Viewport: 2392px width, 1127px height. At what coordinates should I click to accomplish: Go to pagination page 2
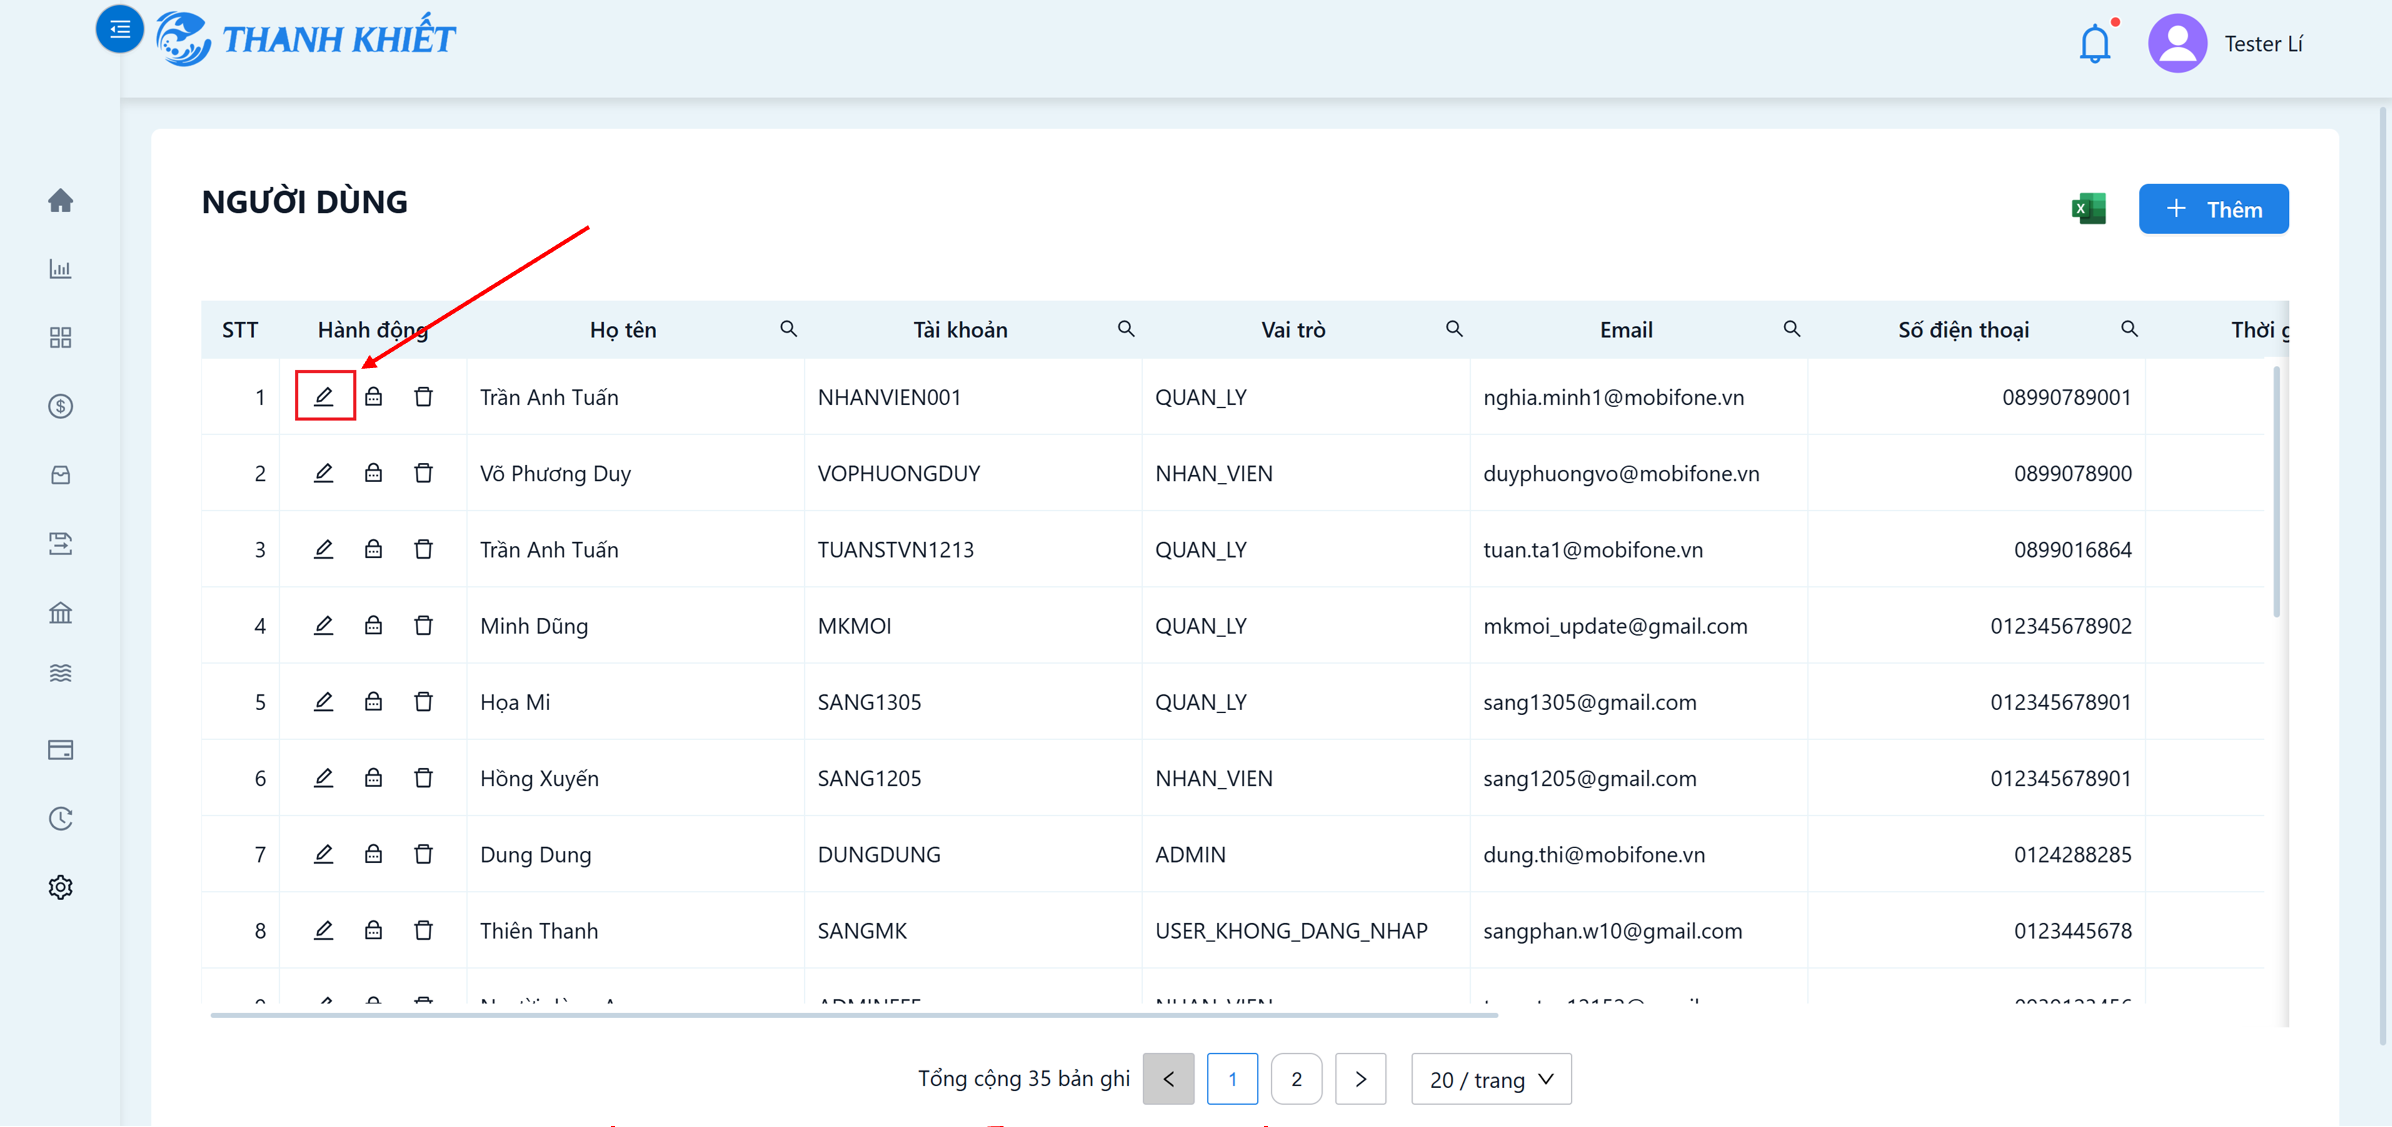1297,1079
